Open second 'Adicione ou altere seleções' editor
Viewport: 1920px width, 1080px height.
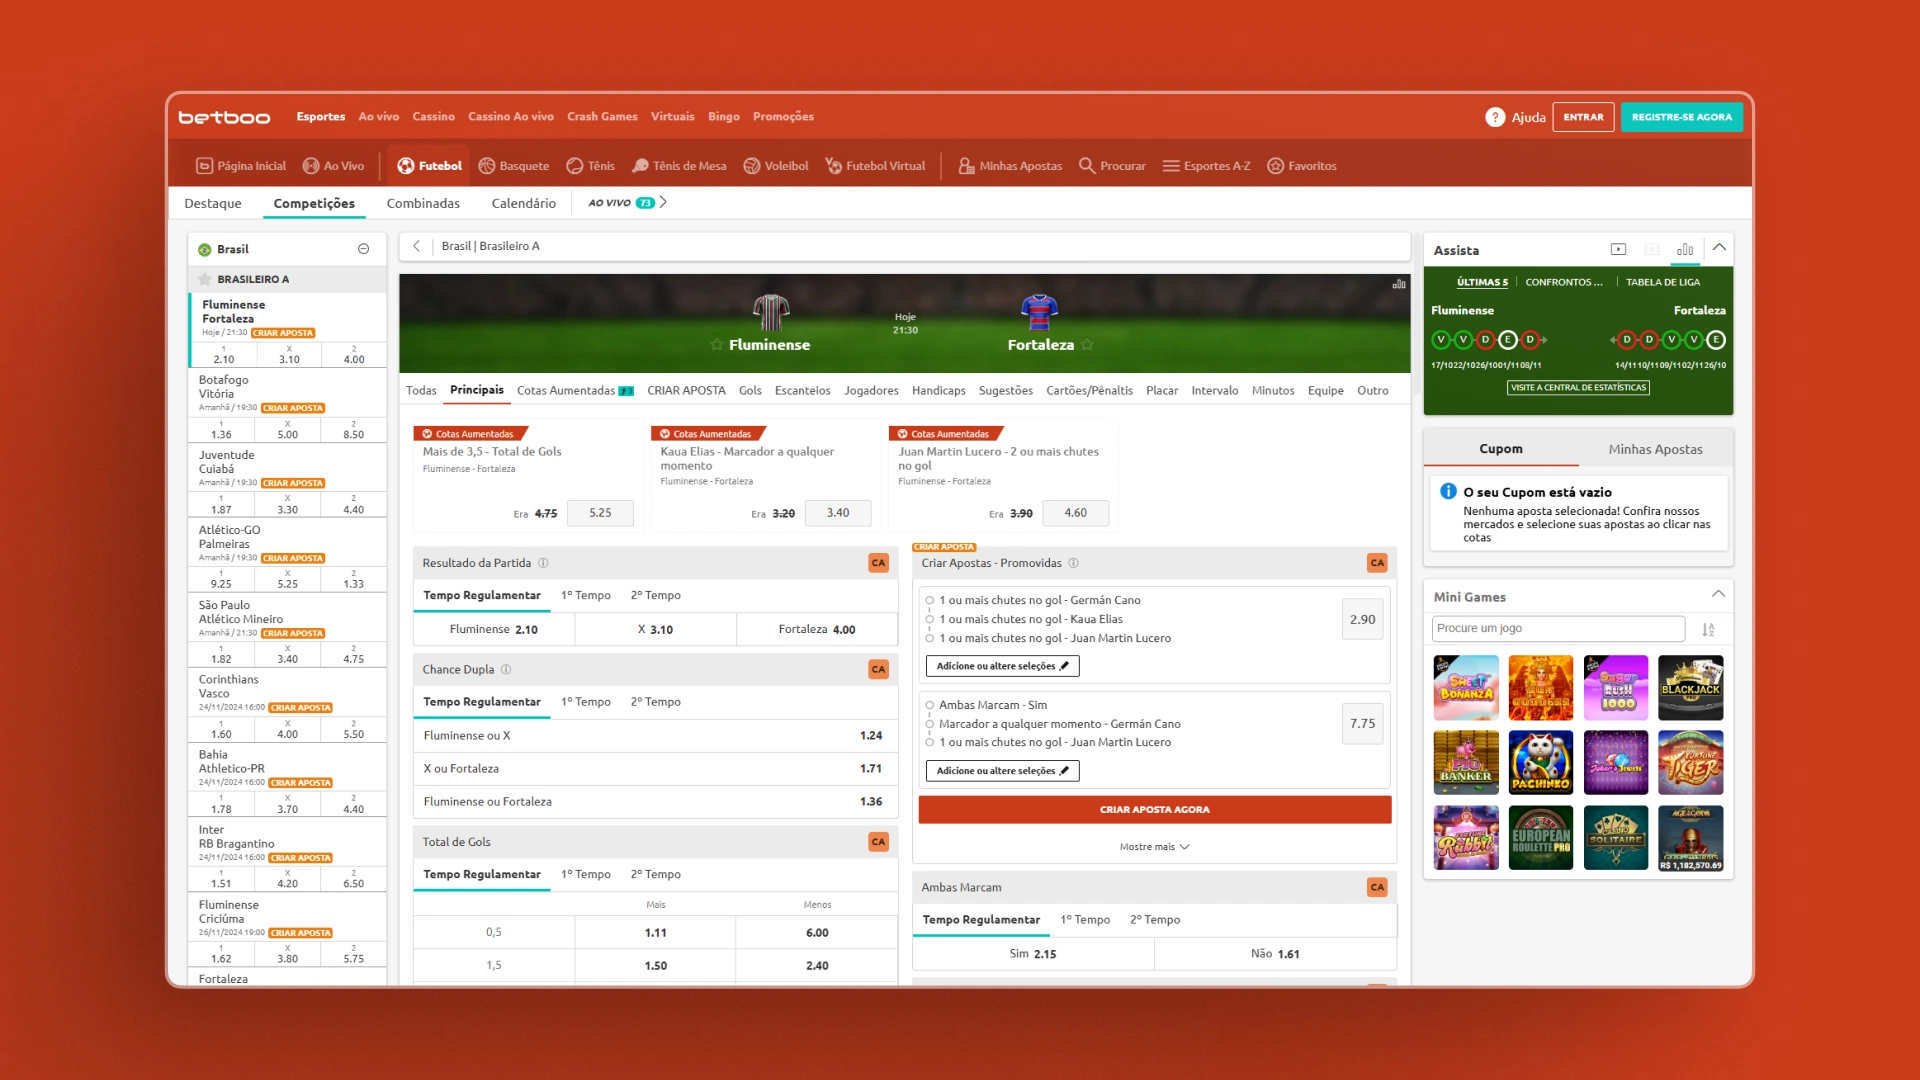pyautogui.click(x=1002, y=771)
